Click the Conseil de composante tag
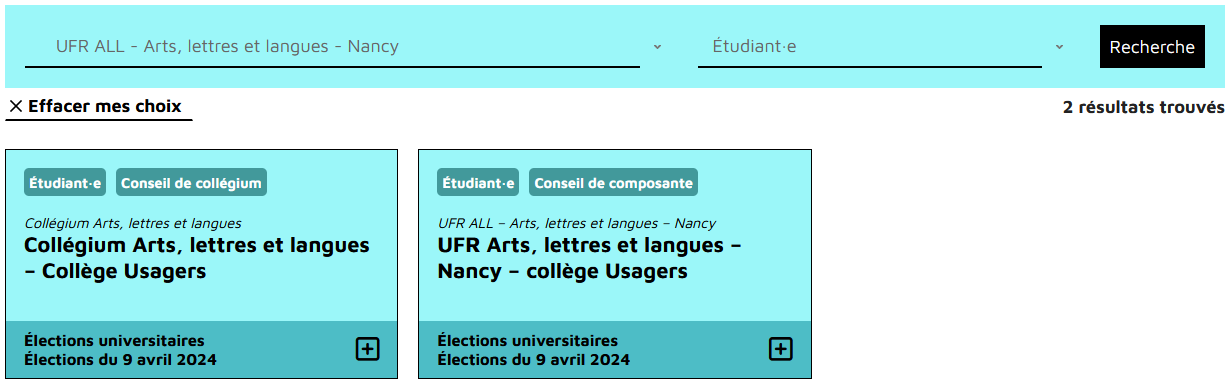This screenshot has height=382, width=1230. click(x=613, y=183)
